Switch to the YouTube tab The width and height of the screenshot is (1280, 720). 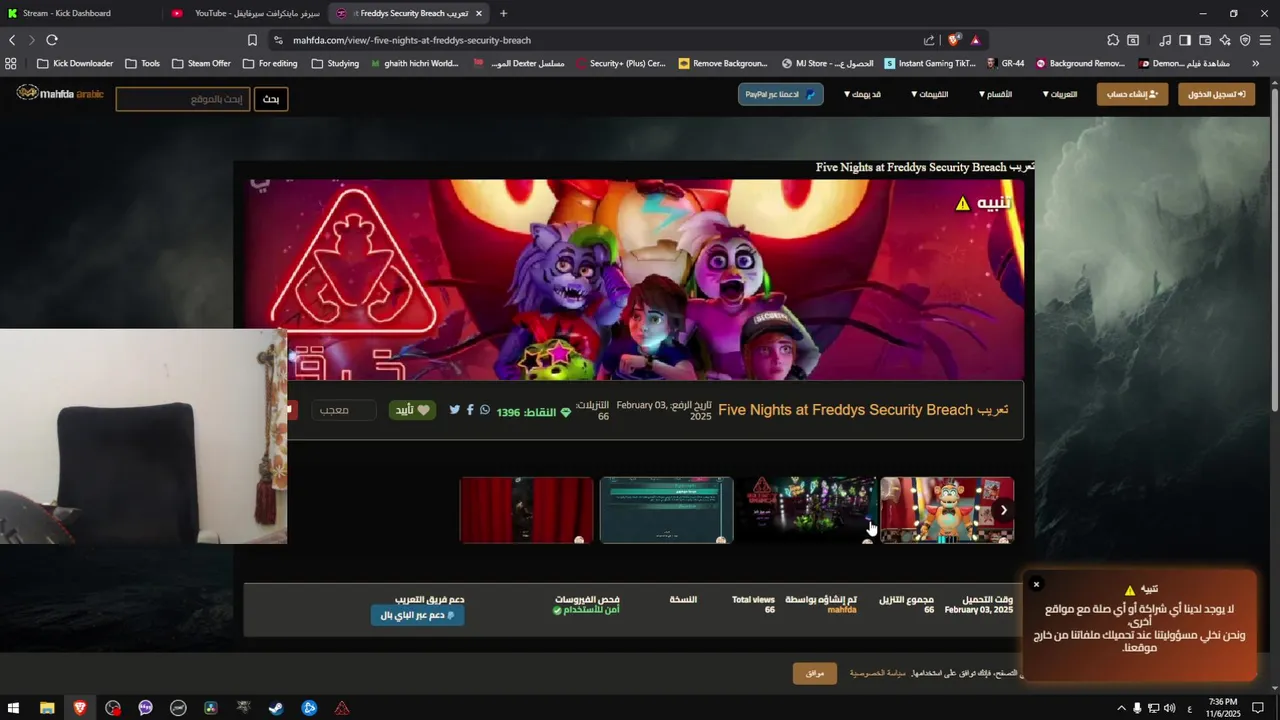pyautogui.click(x=246, y=13)
